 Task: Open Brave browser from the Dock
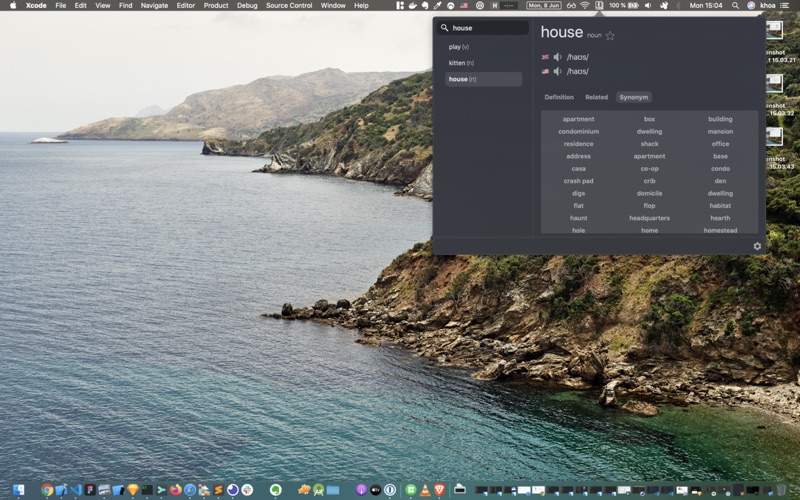[x=439, y=490]
